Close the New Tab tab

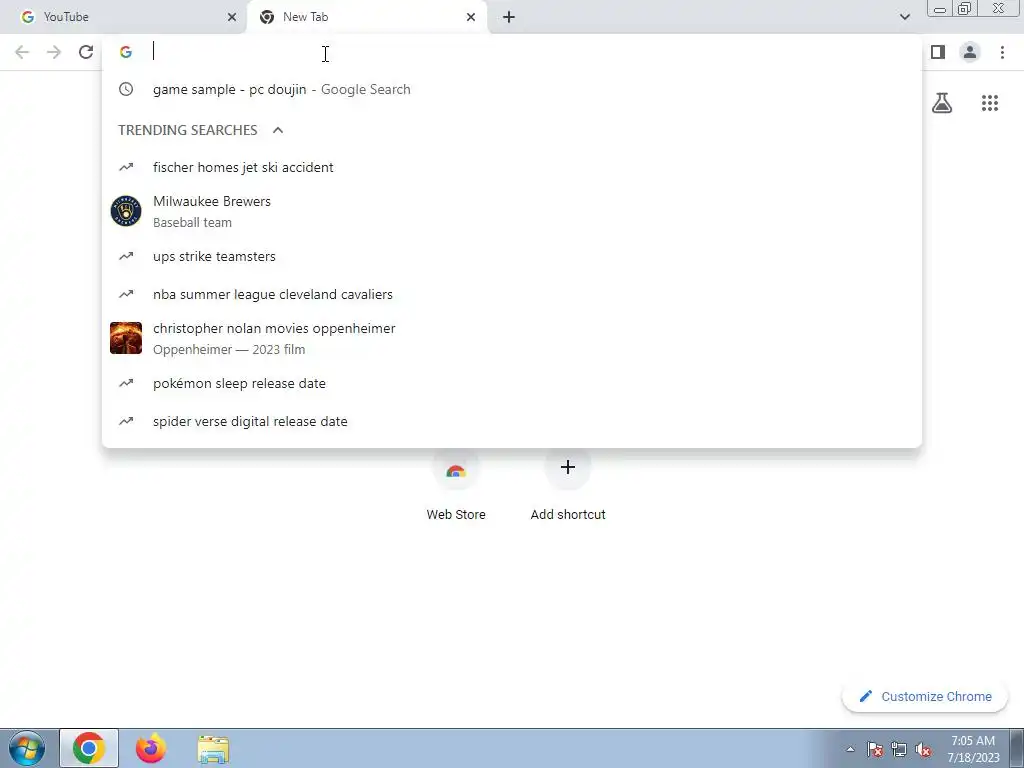click(x=471, y=17)
